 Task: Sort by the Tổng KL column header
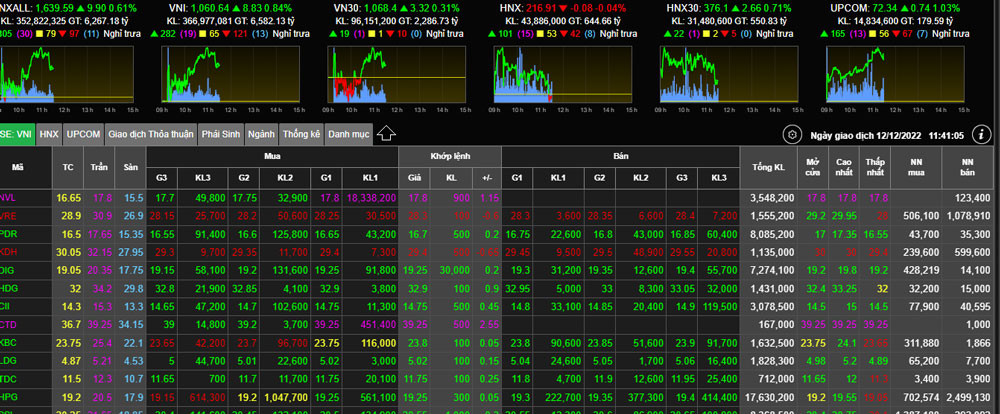767,167
